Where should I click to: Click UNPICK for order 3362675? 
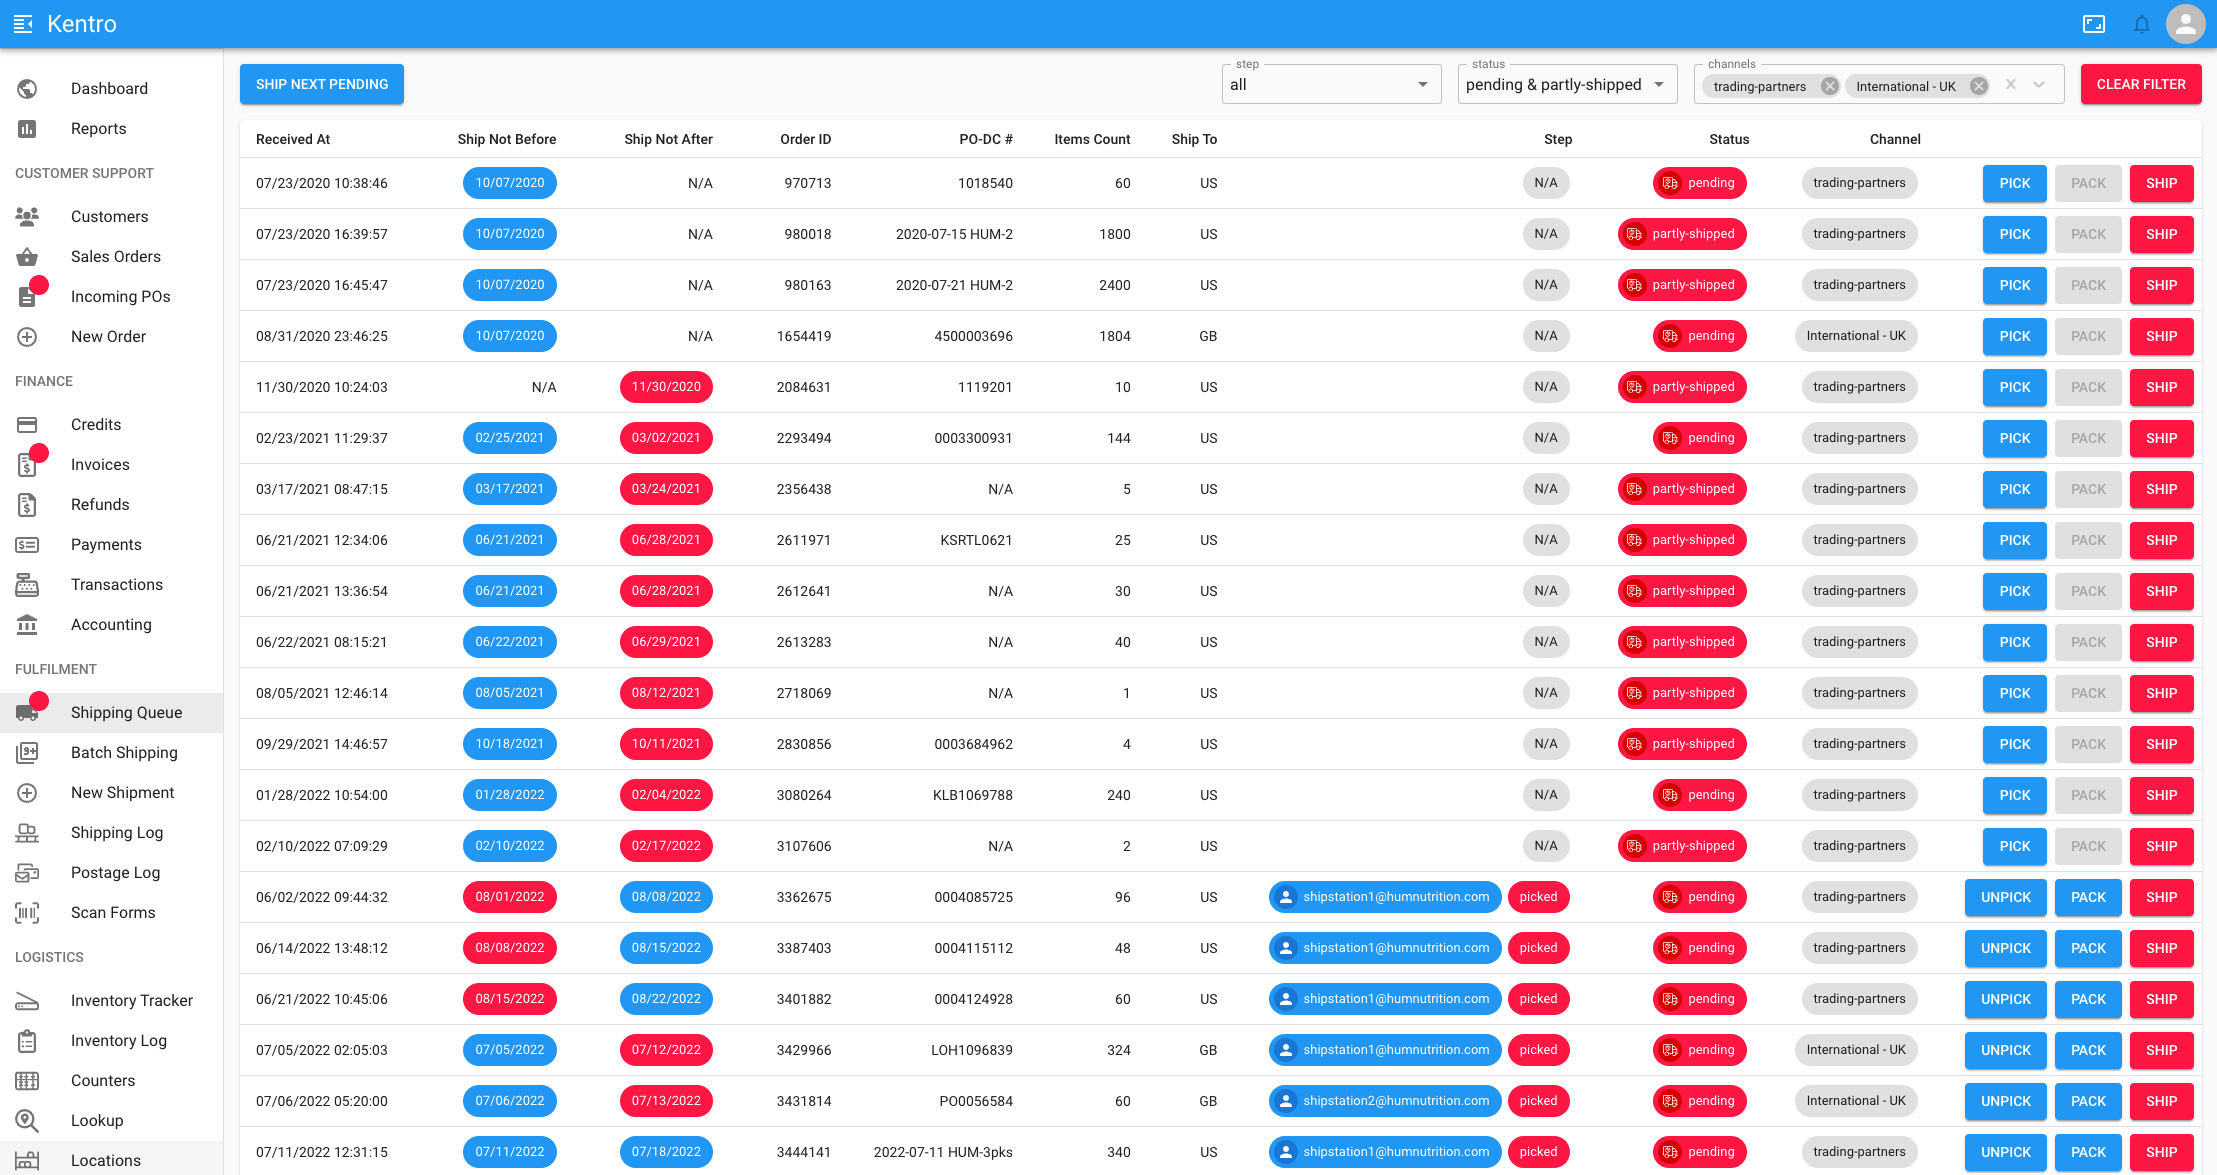point(2005,897)
